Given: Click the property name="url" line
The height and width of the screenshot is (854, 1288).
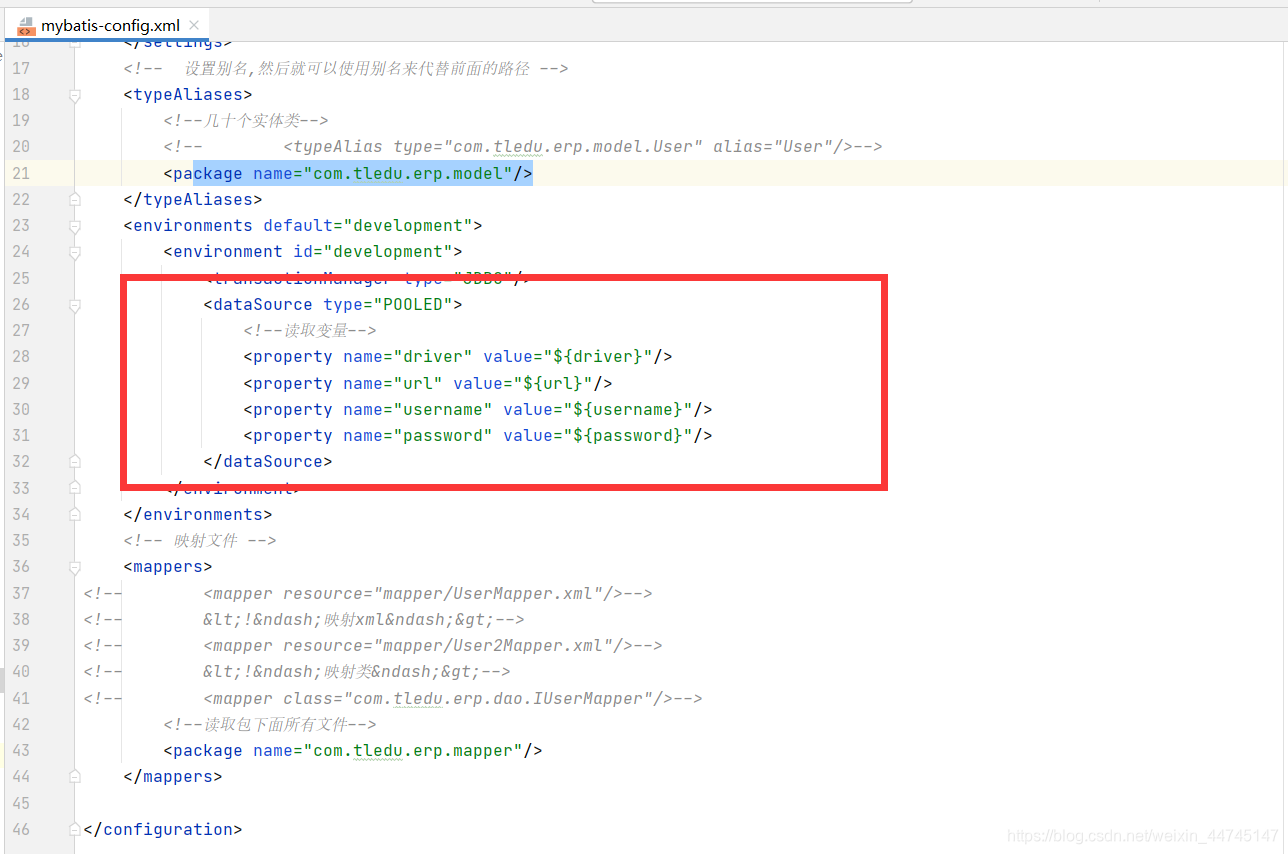Looking at the screenshot, I should [428, 383].
